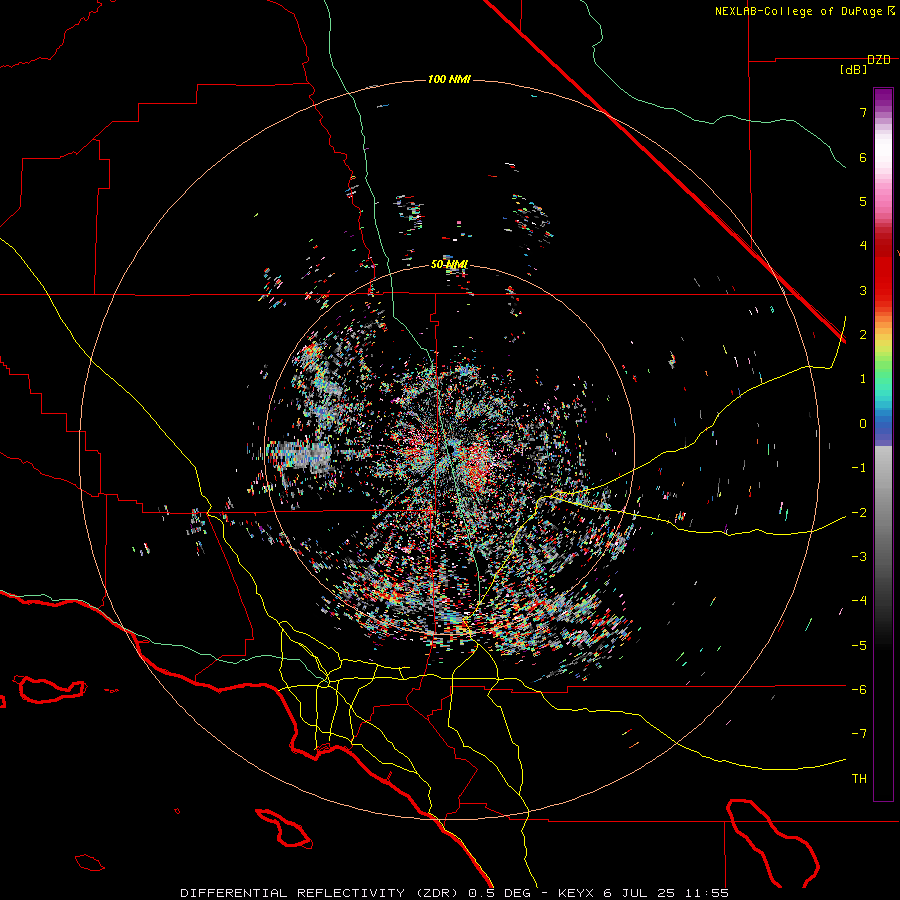This screenshot has height=900, width=900.
Task: Click the 0 value on the dB scale
Action: (x=863, y=424)
